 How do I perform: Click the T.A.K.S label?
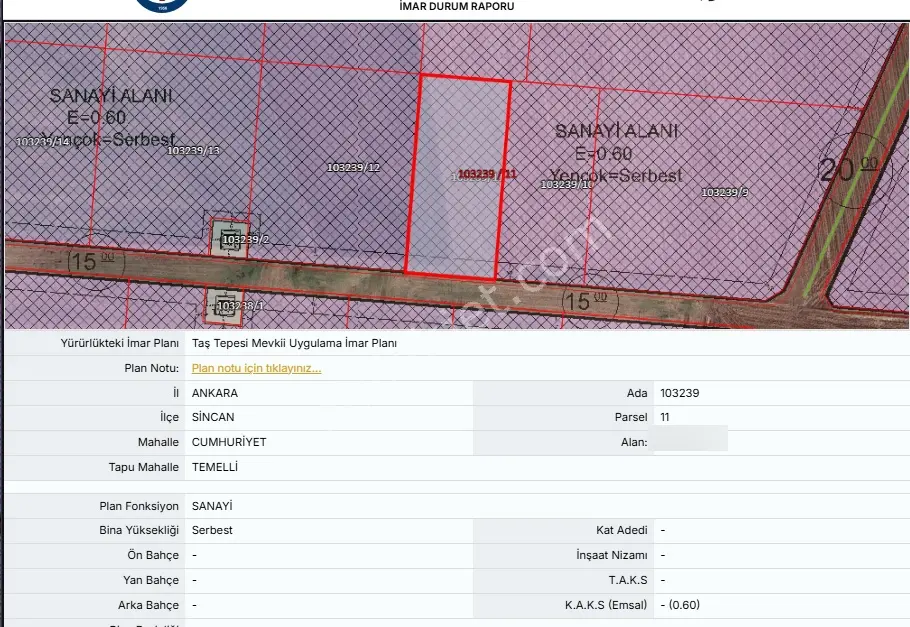click(x=628, y=580)
